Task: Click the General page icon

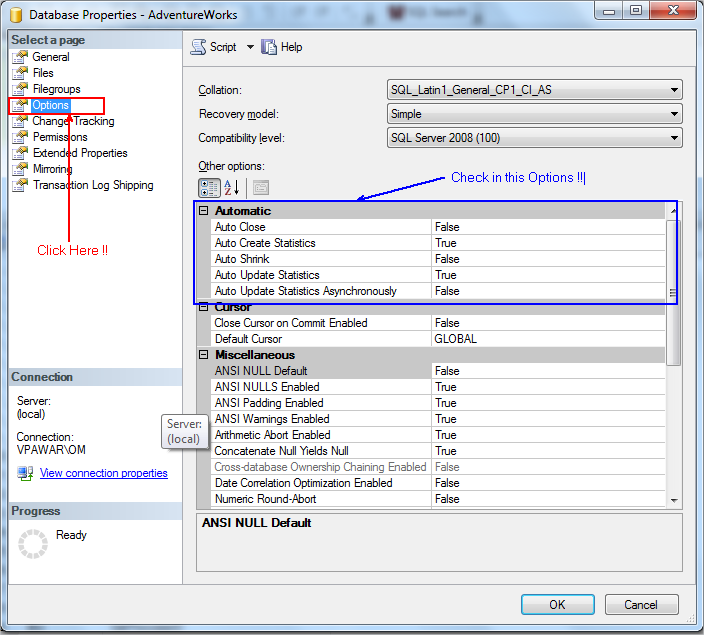Action: tap(20, 57)
